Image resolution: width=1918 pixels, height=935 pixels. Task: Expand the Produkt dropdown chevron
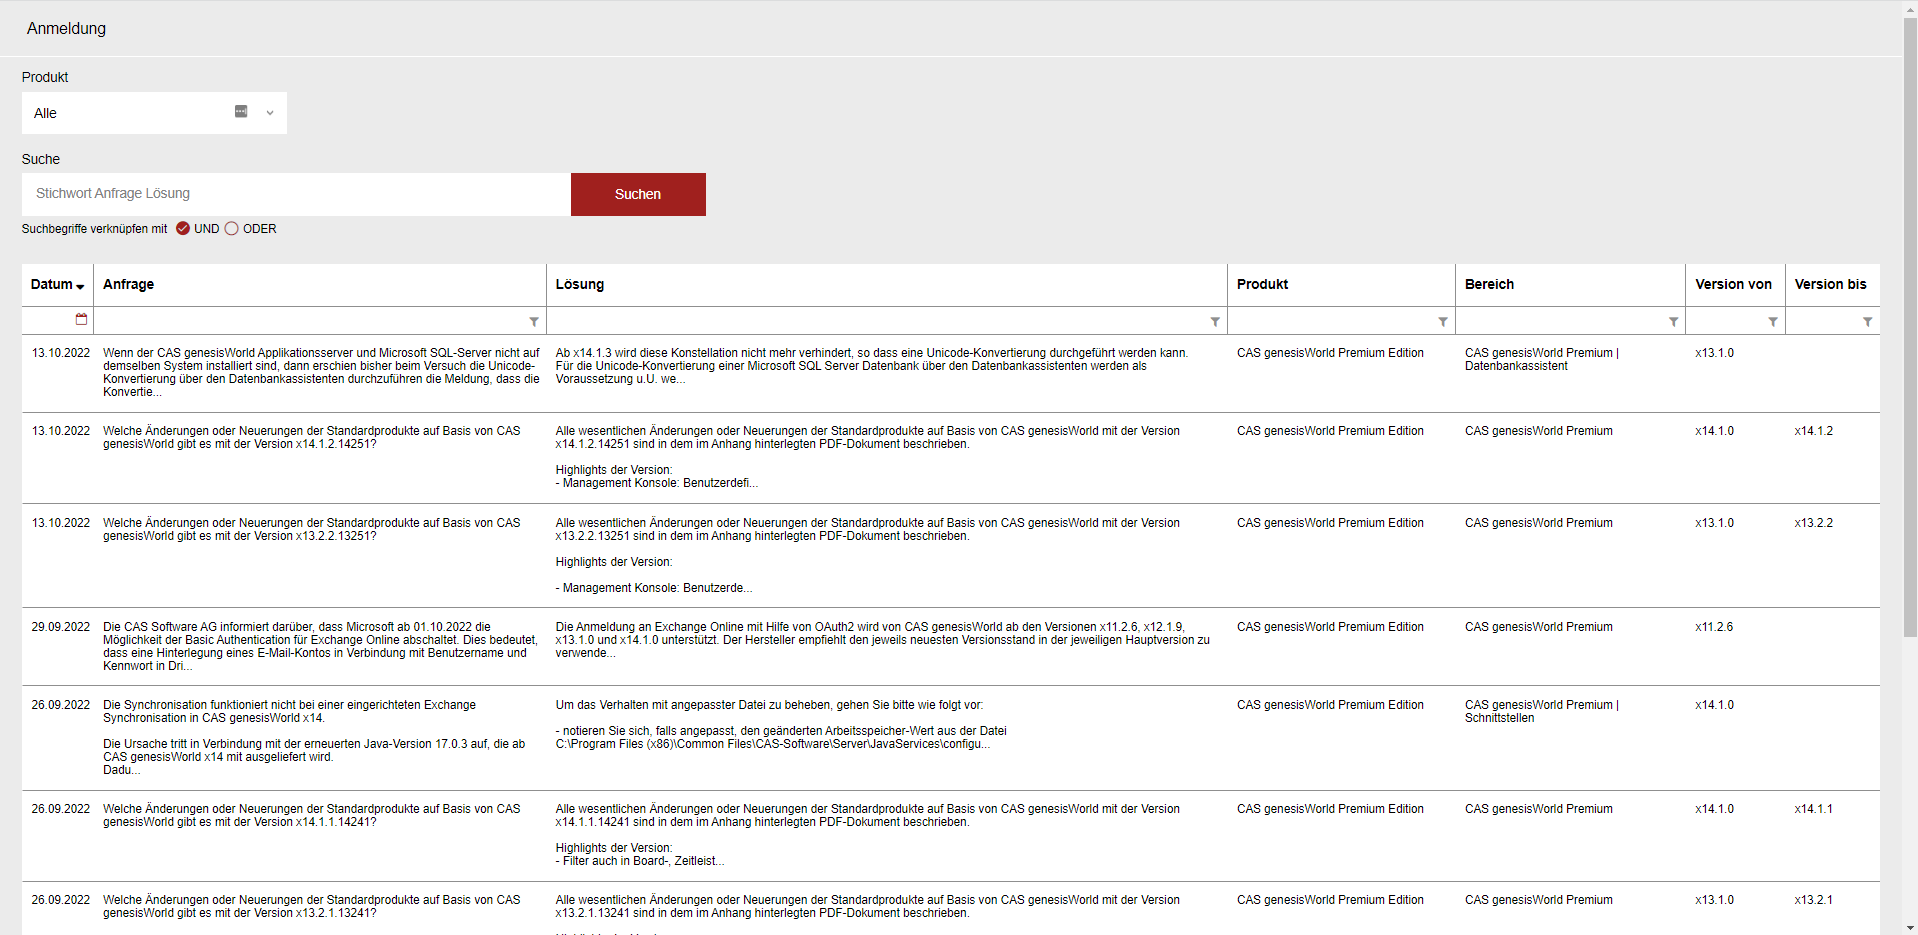click(270, 113)
